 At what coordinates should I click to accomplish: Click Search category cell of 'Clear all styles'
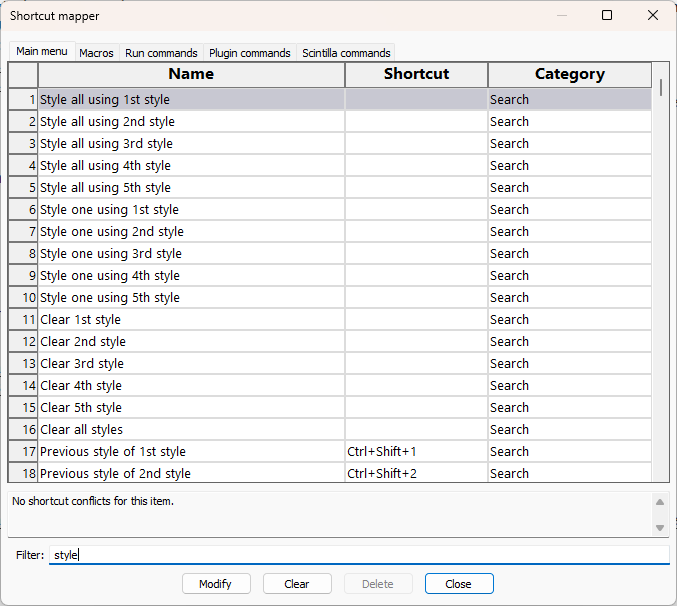(569, 430)
